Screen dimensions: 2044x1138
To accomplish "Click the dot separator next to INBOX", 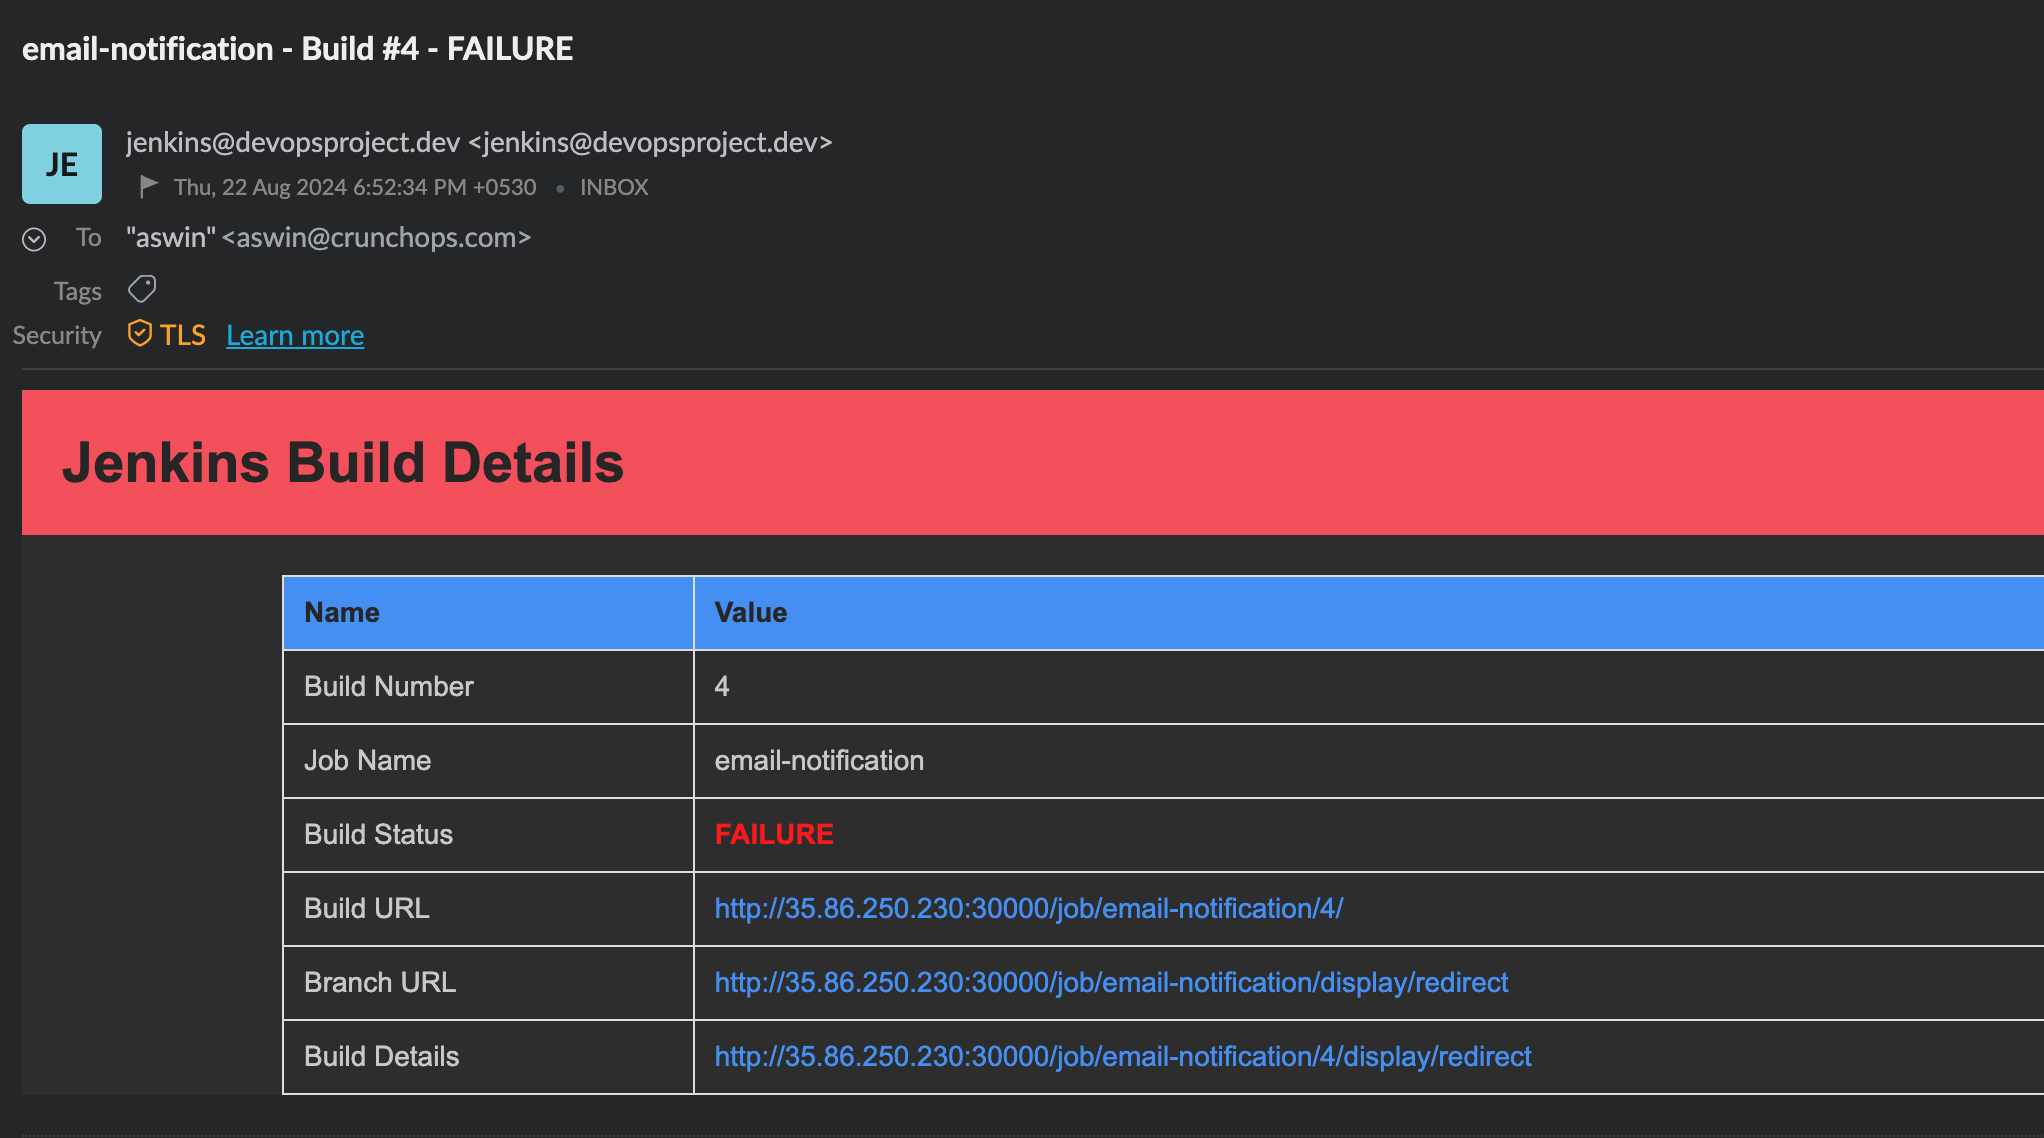I will tap(560, 187).
